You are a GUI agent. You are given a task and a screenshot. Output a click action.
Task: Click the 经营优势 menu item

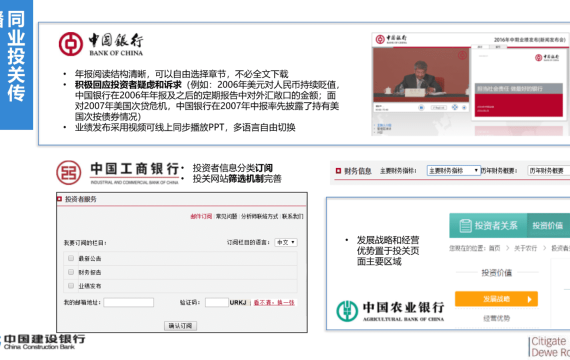(x=496, y=319)
